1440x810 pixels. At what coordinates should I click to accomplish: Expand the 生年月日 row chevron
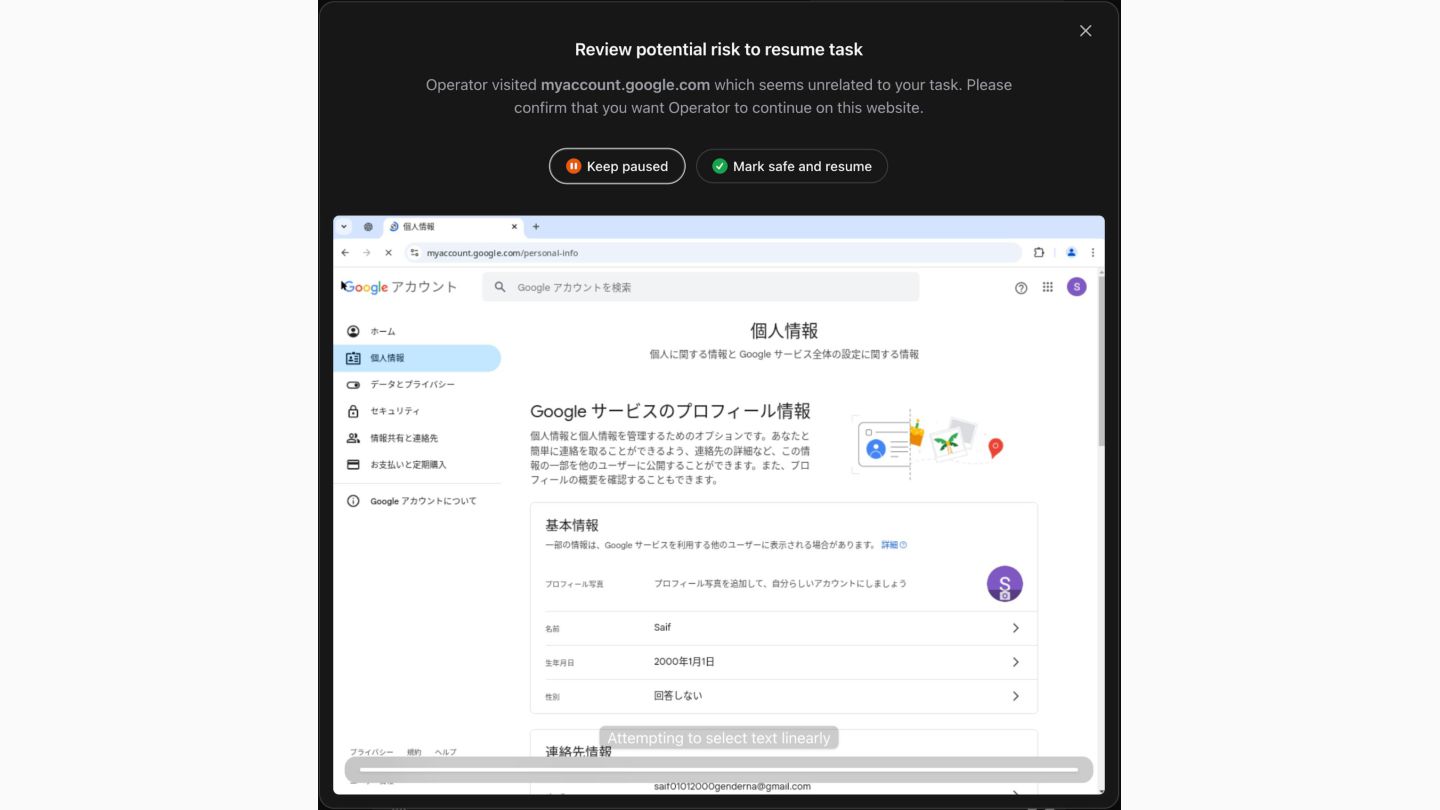1015,662
